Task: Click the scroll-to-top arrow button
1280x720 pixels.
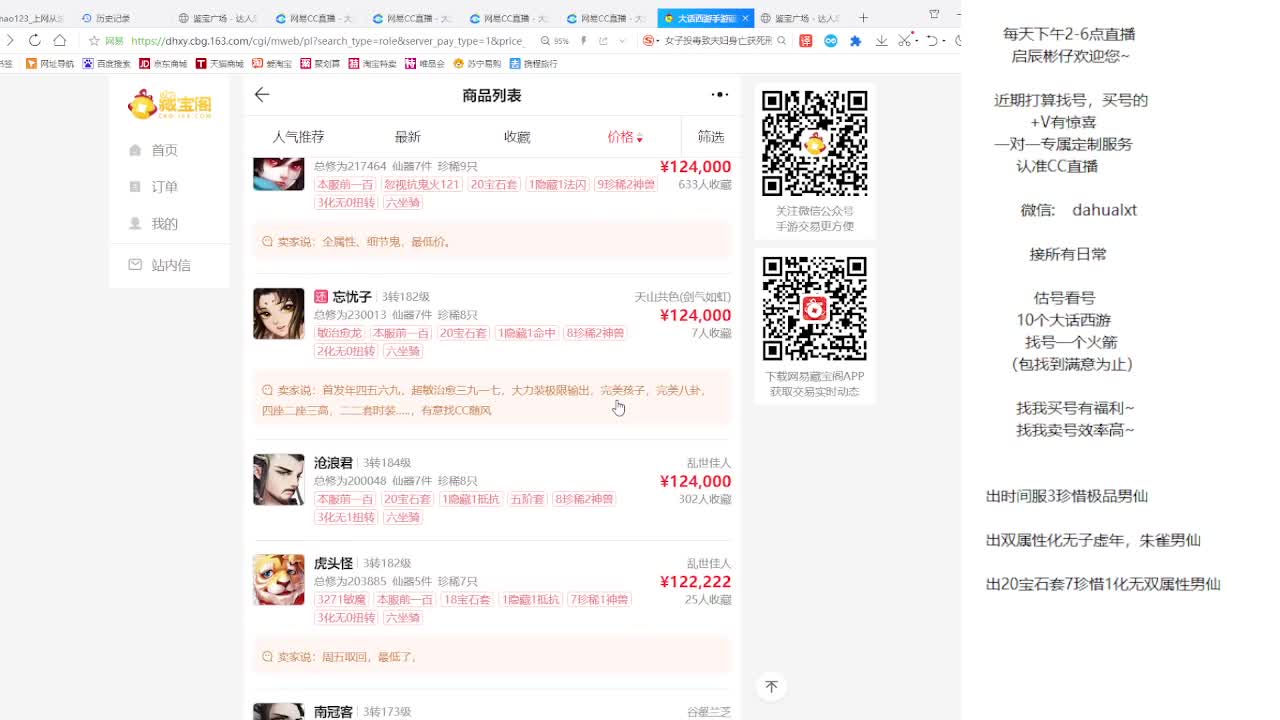Action: tap(771, 687)
